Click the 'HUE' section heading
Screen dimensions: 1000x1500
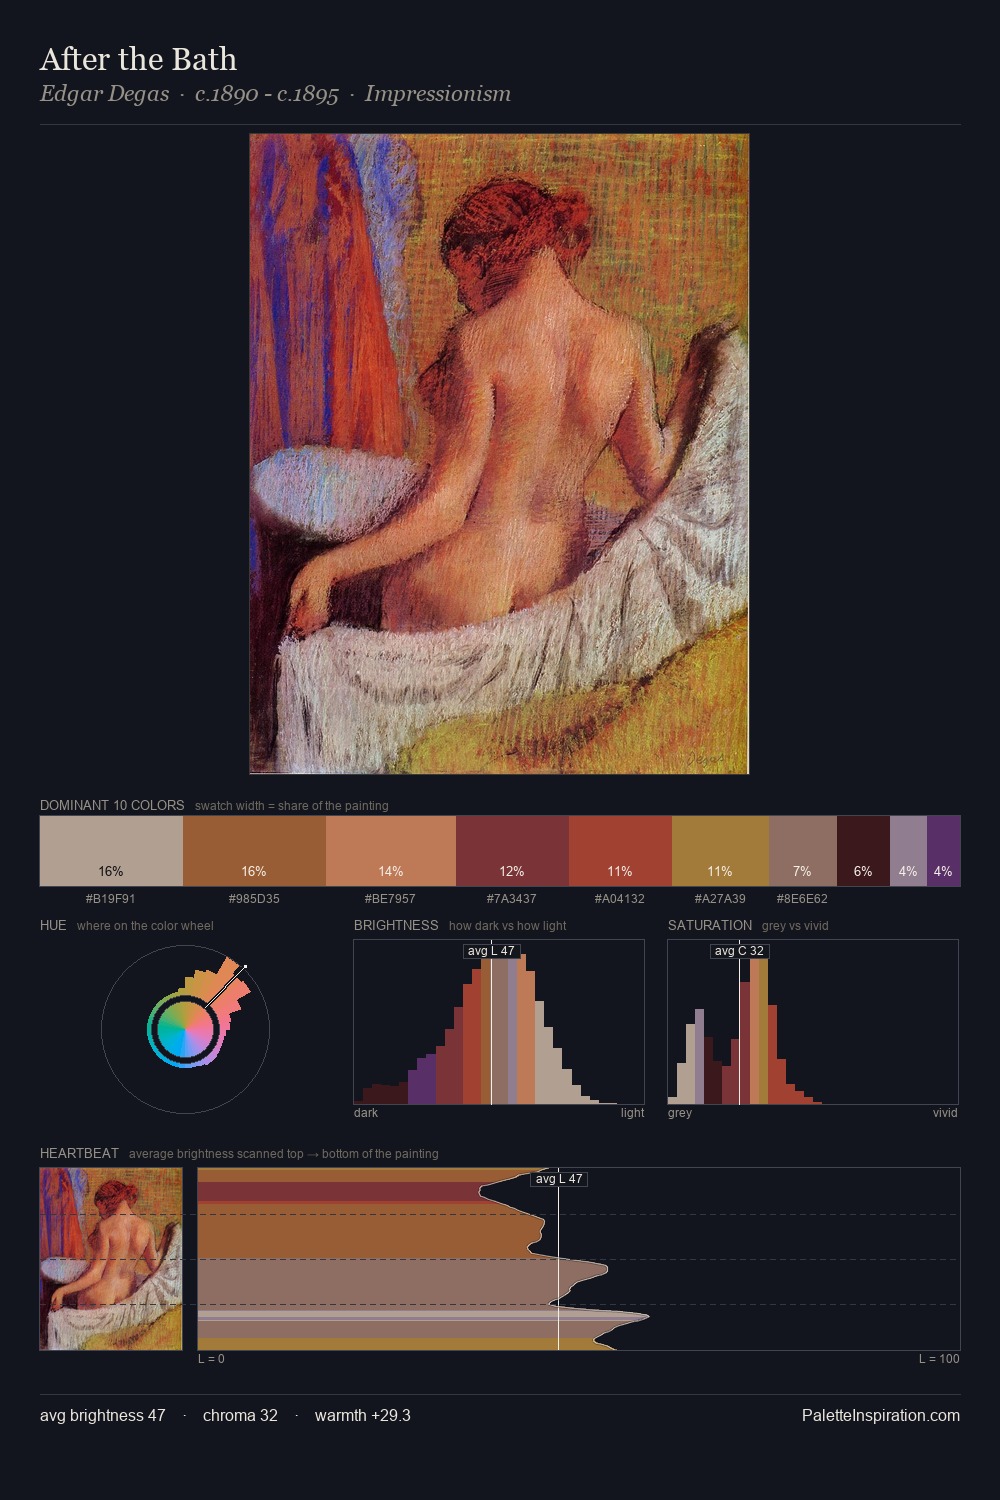coord(53,925)
